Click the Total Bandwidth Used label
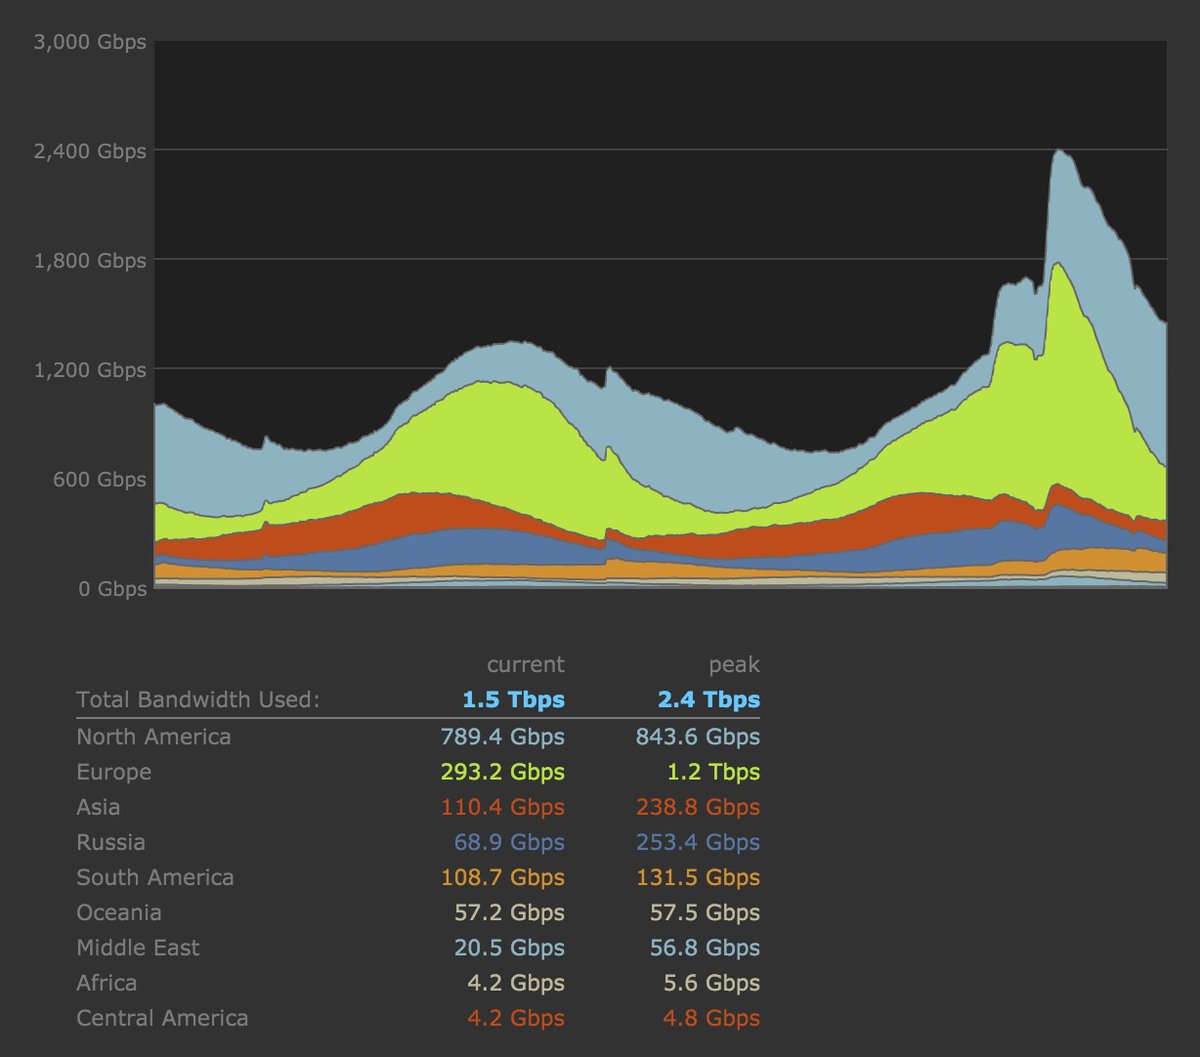The width and height of the screenshot is (1200, 1057). [197, 700]
